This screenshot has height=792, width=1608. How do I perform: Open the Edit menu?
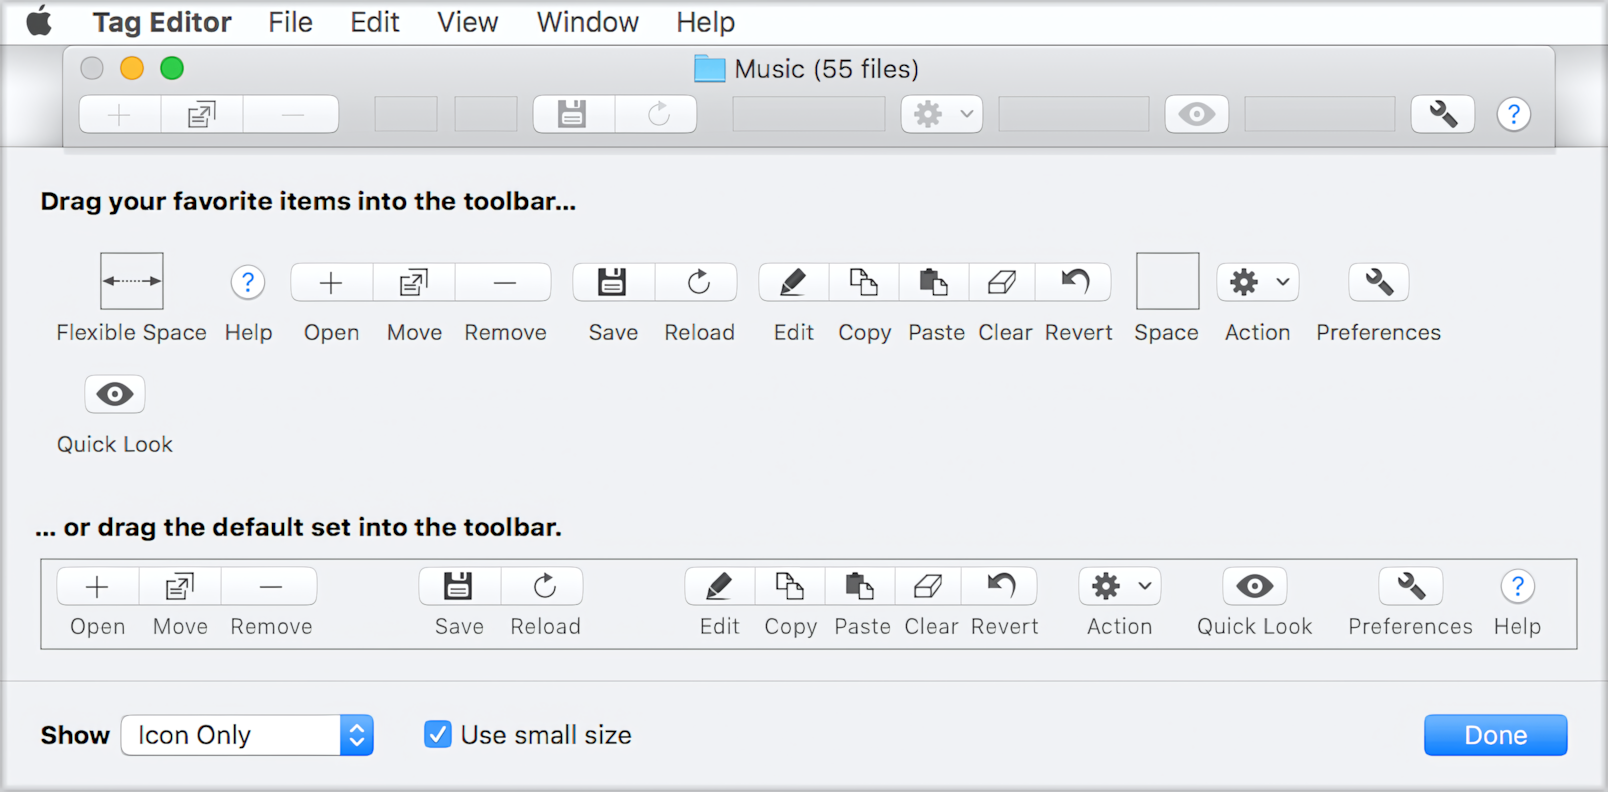pyautogui.click(x=375, y=22)
